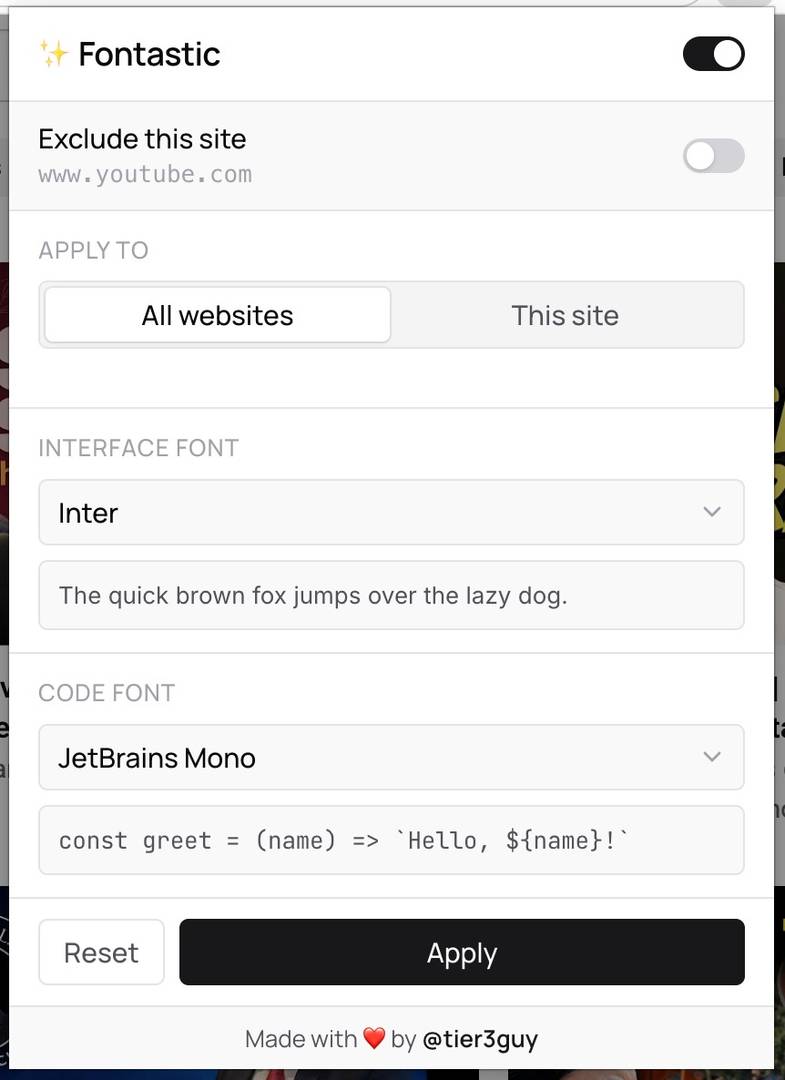Click the Reset button

(101, 953)
